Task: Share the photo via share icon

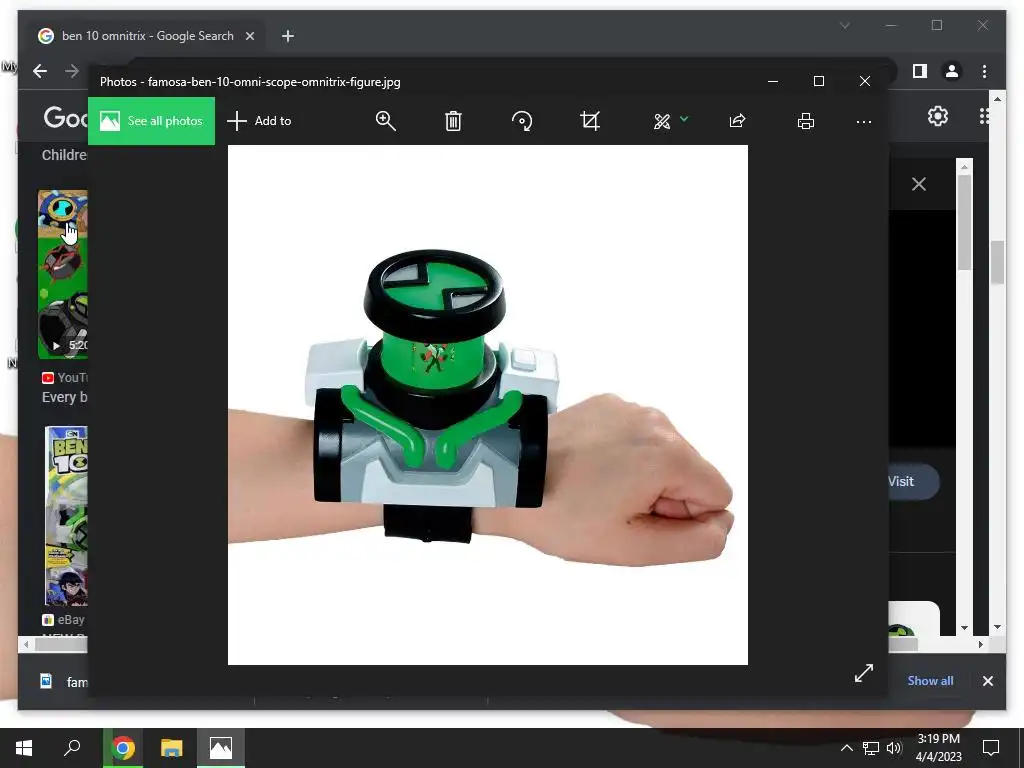Action: tap(737, 121)
